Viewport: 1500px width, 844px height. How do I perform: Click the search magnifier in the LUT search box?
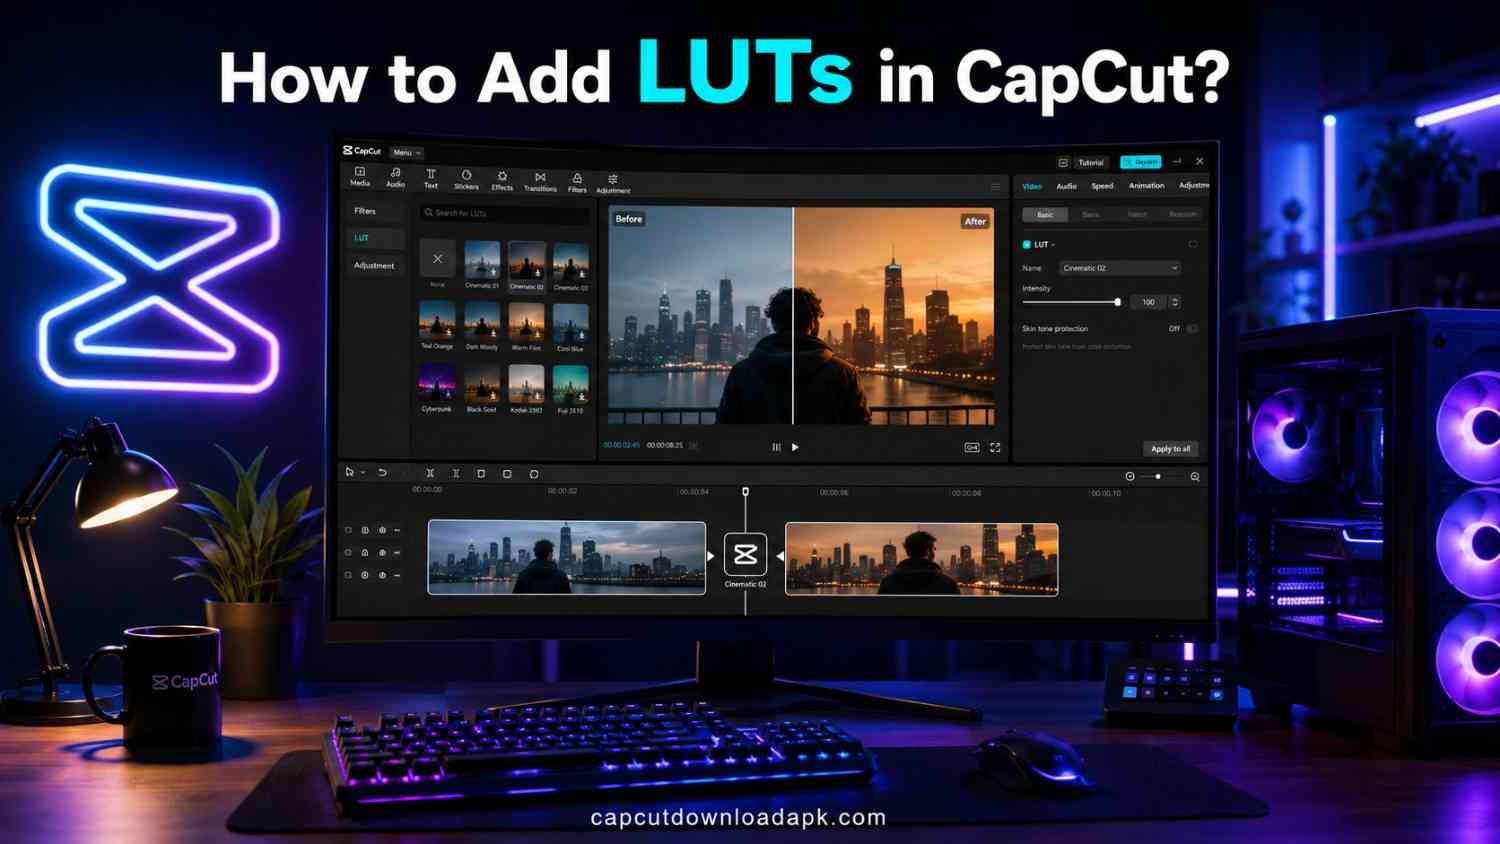(428, 212)
